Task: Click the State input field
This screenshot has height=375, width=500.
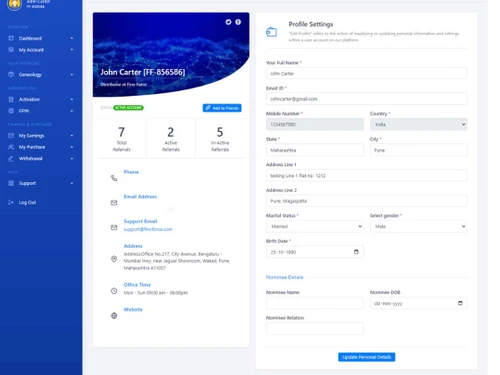Action: point(315,150)
